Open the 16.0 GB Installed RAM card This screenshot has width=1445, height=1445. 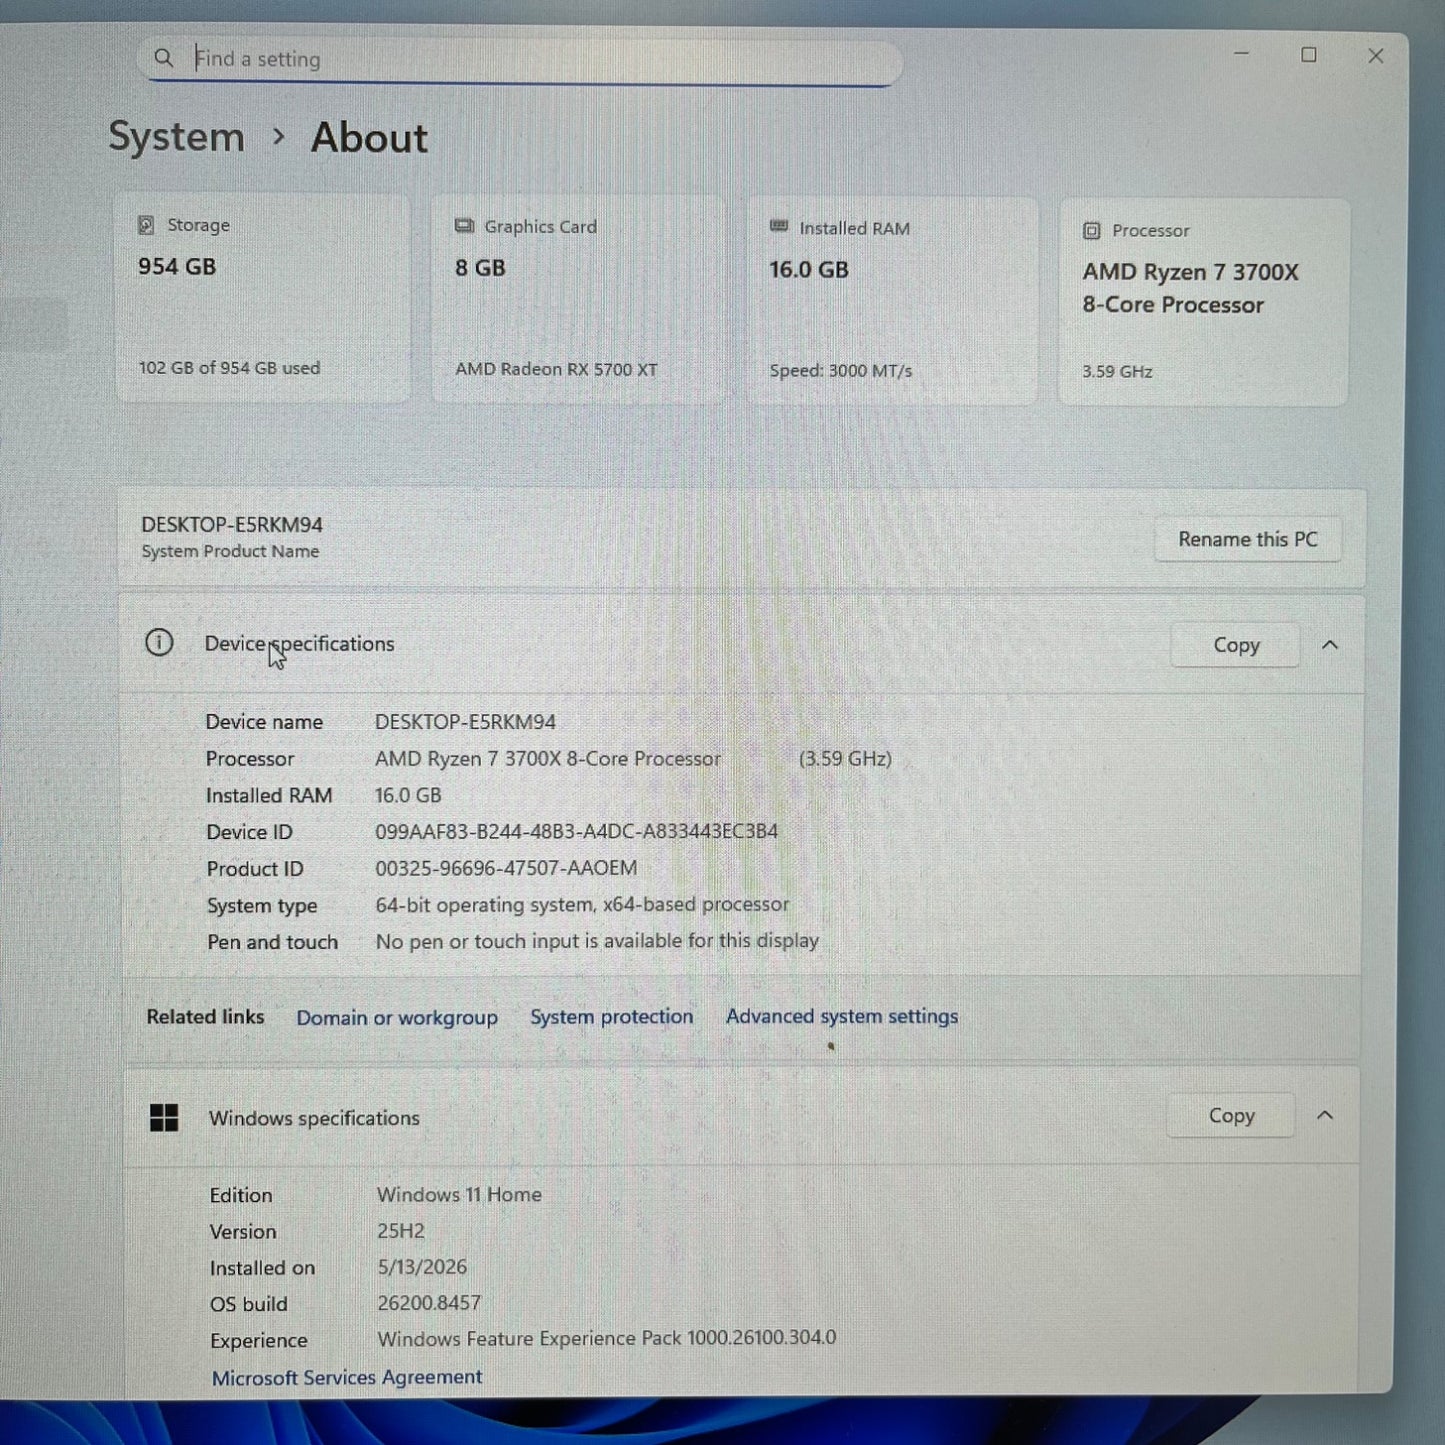pos(892,301)
